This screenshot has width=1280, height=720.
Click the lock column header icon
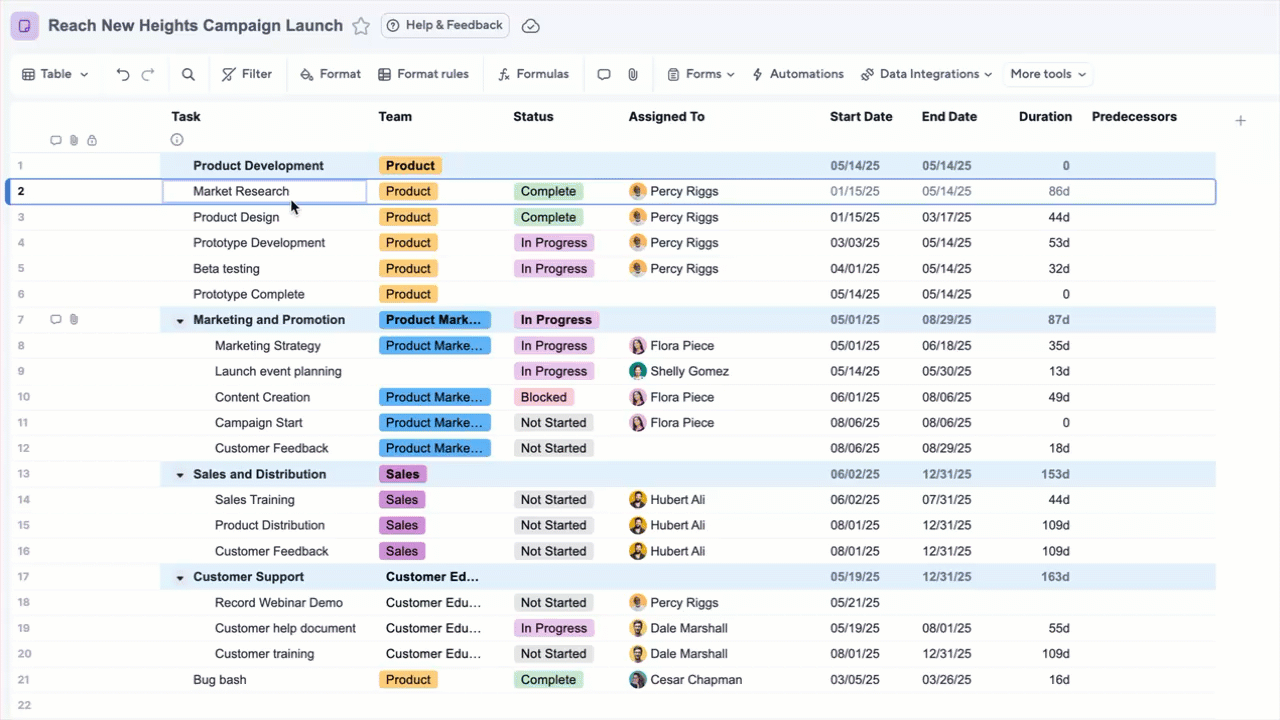click(92, 141)
